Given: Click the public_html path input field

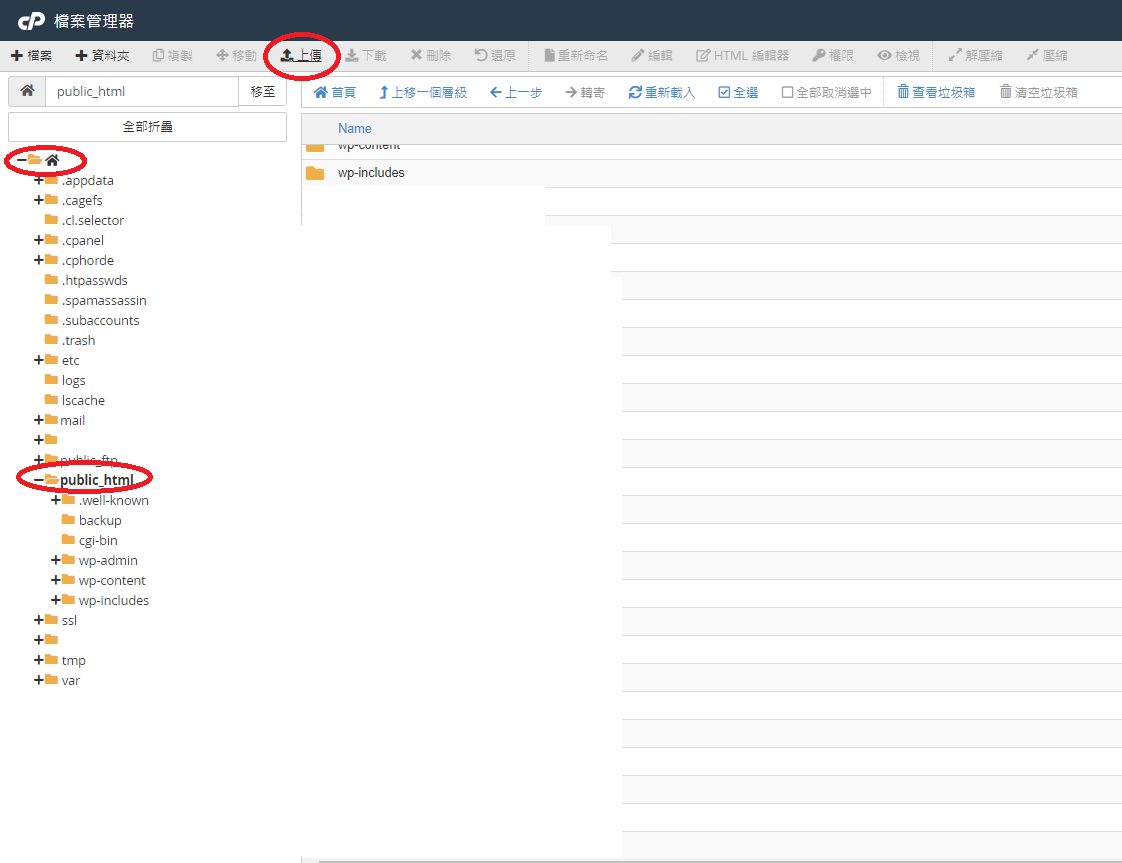Looking at the screenshot, I should [x=141, y=91].
